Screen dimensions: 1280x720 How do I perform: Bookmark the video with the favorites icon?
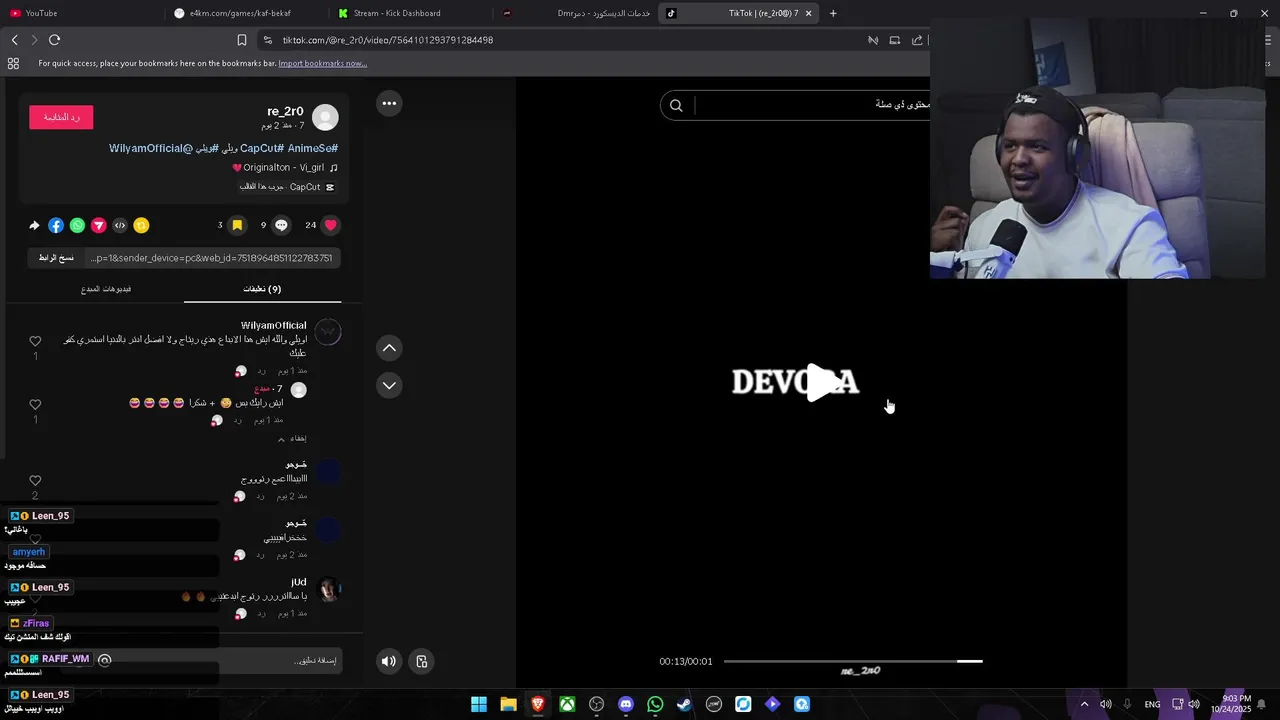(x=237, y=225)
